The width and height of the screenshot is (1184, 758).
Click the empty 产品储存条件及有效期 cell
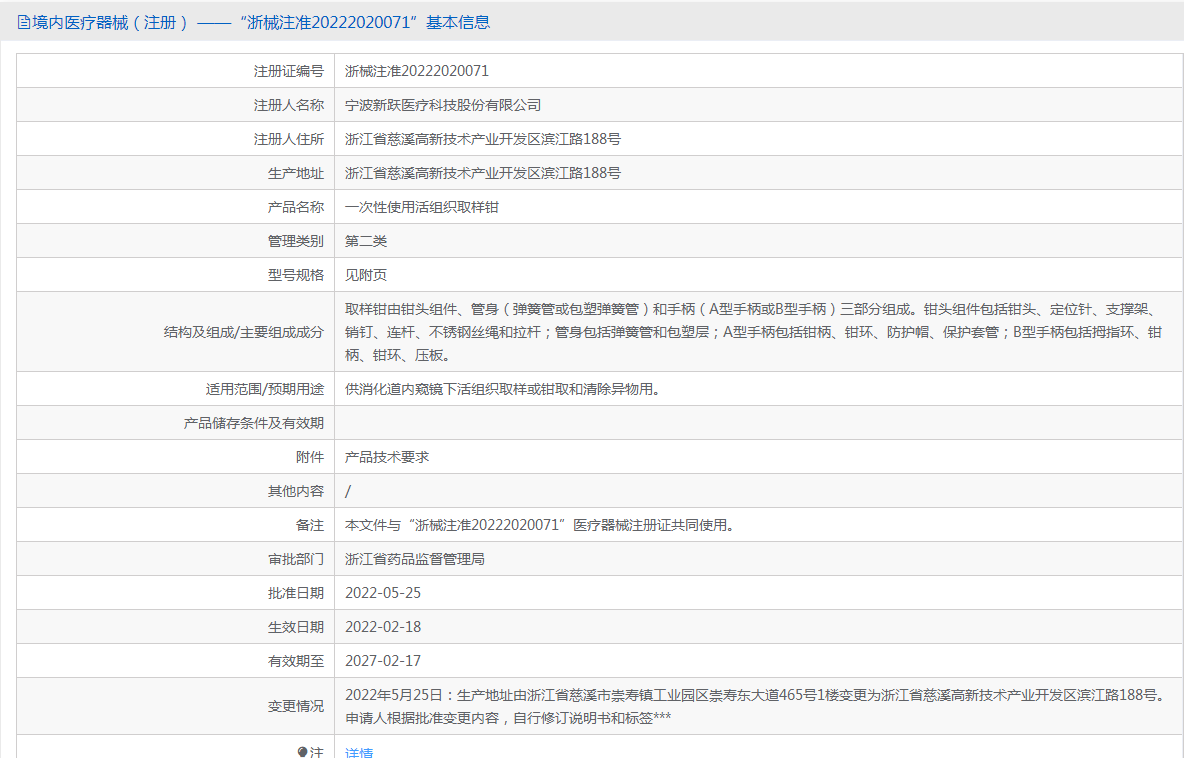pyautogui.click(x=757, y=423)
